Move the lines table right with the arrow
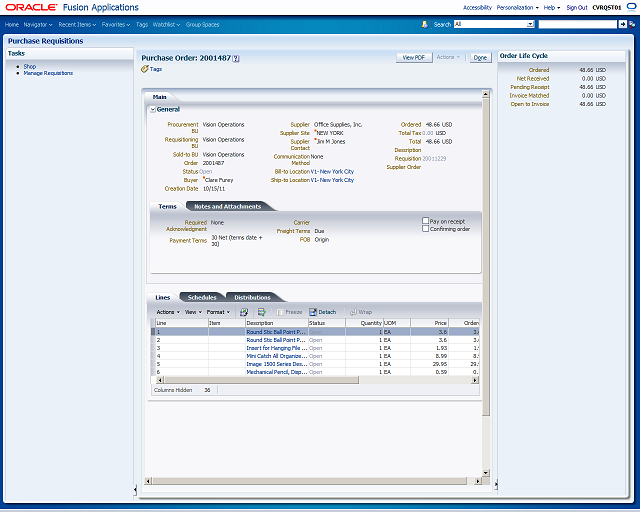Screen dimensions: 640x512 pos(475,380)
